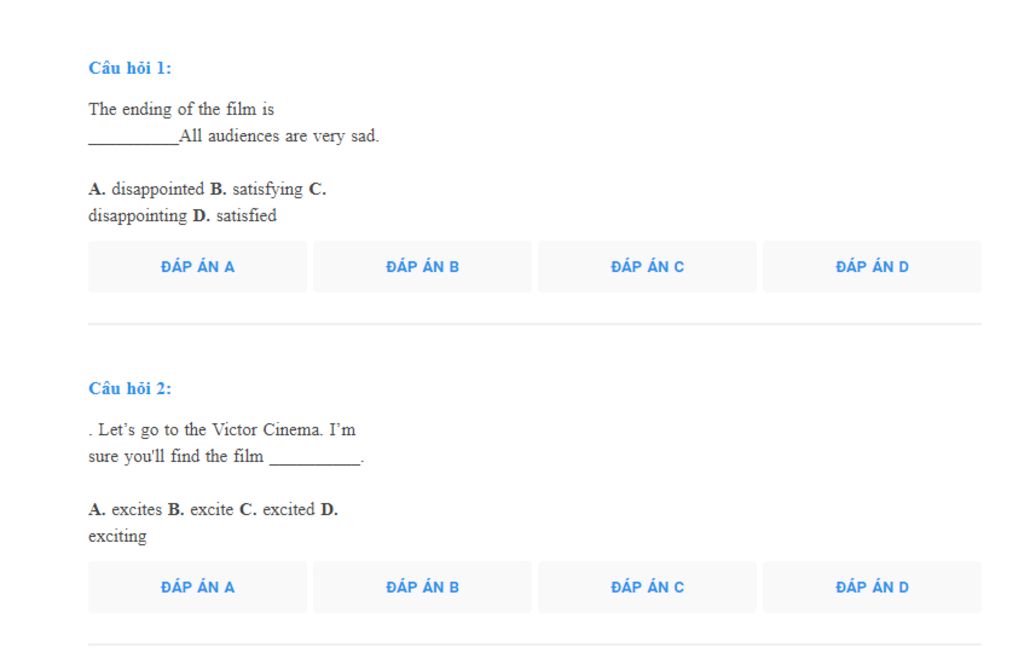This screenshot has width=1024, height=653.
Task: Select ĐÁP ÁN D for Câu hỏi 1
Action: click(x=872, y=266)
